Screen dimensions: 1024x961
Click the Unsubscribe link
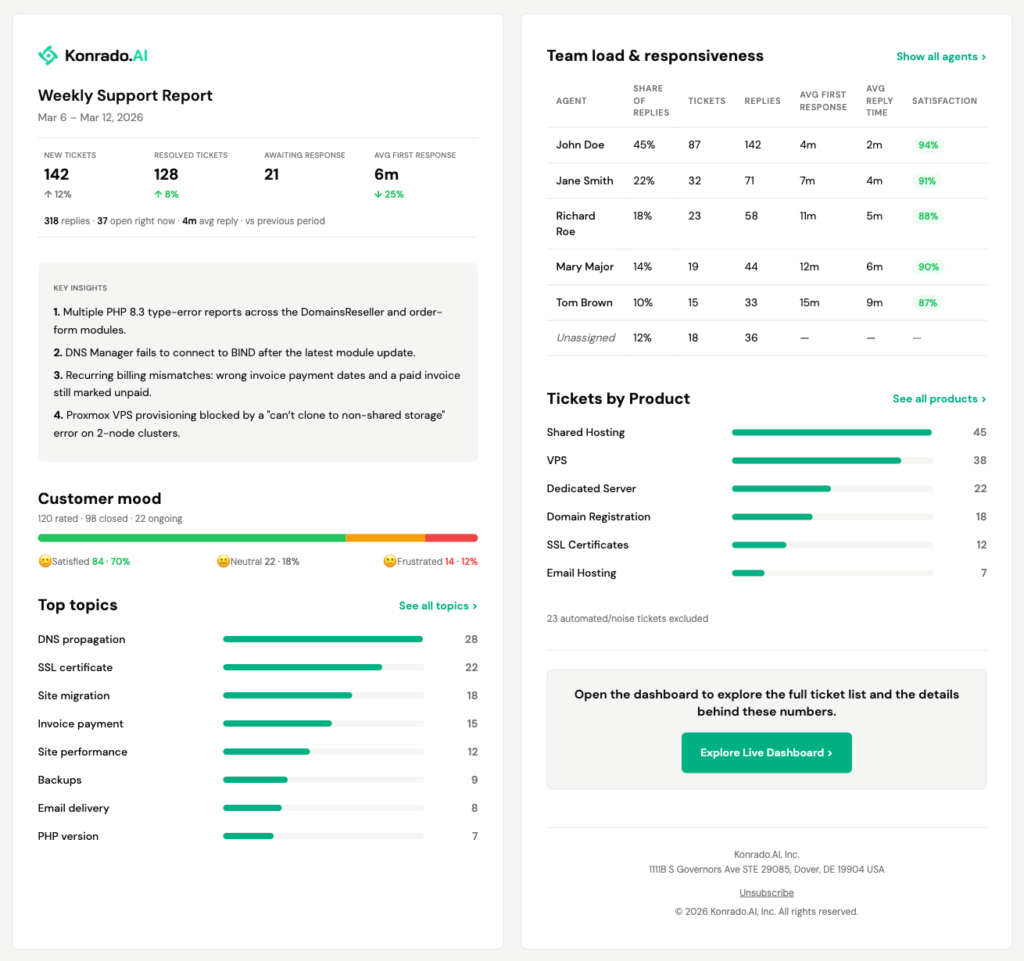(766, 892)
